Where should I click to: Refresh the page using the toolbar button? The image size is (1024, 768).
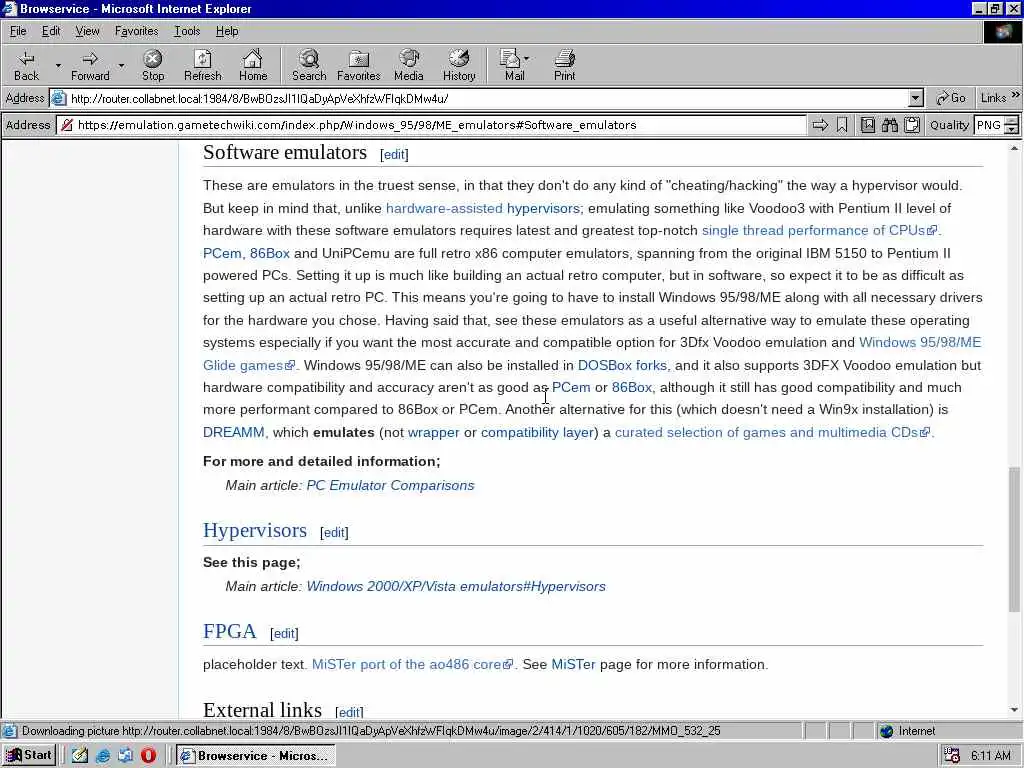click(202, 65)
